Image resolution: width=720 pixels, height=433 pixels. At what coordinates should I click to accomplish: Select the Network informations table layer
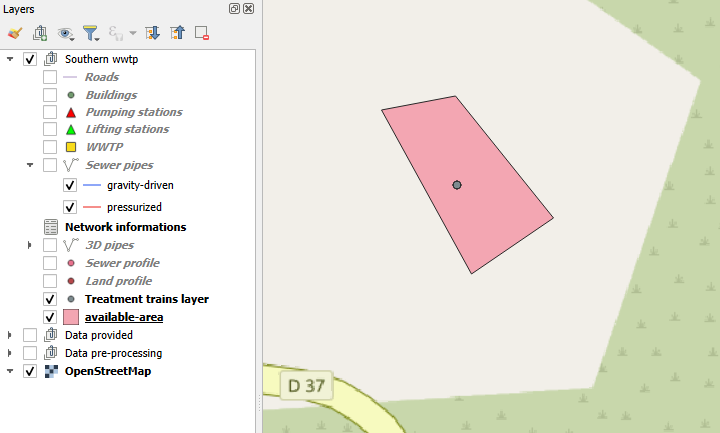125,227
